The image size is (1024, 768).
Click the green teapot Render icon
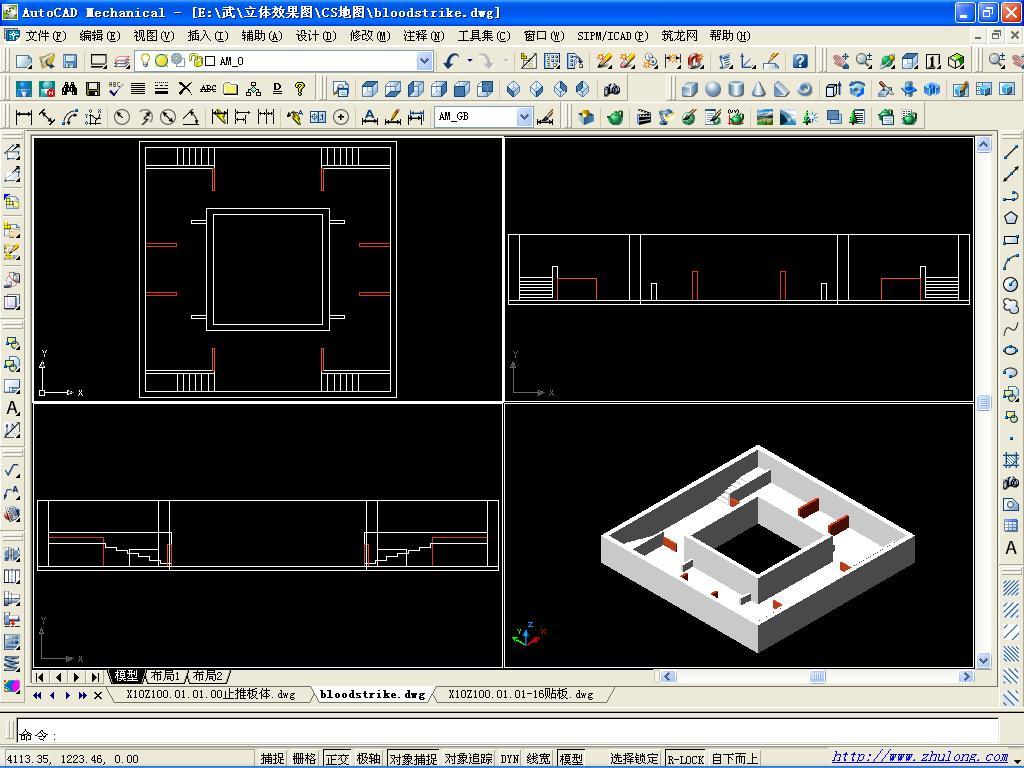[x=615, y=117]
